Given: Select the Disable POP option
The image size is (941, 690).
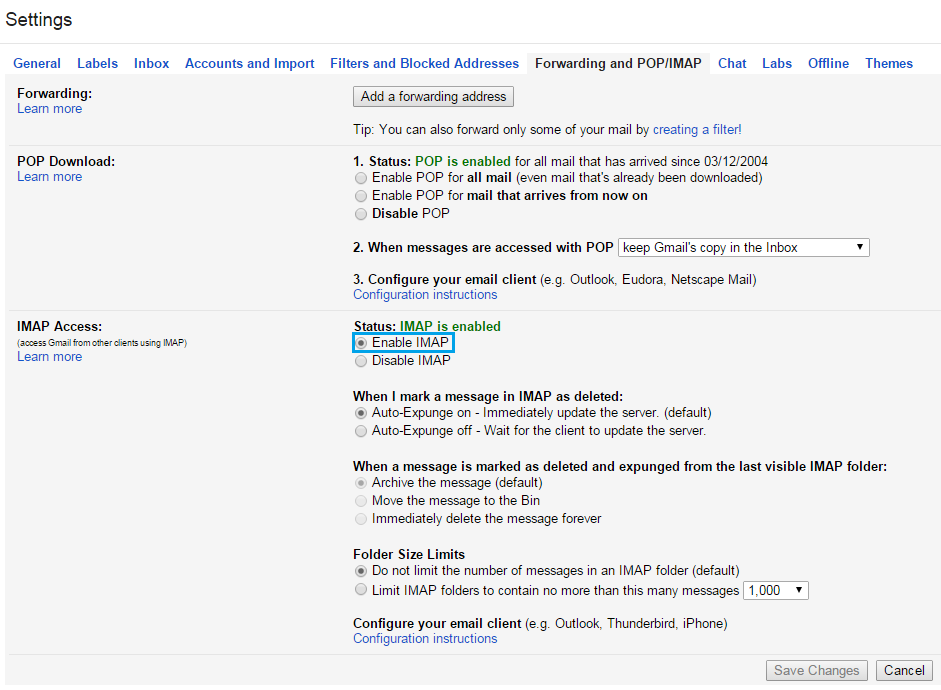Looking at the screenshot, I should coord(361,214).
